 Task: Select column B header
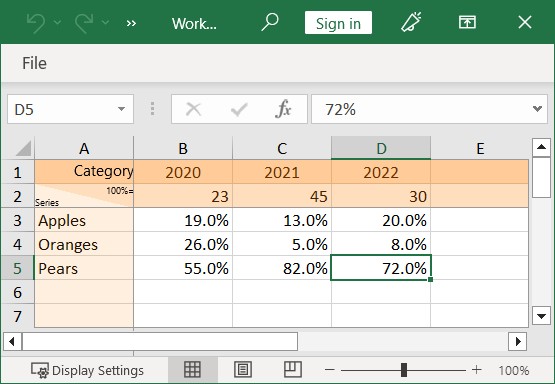click(183, 148)
